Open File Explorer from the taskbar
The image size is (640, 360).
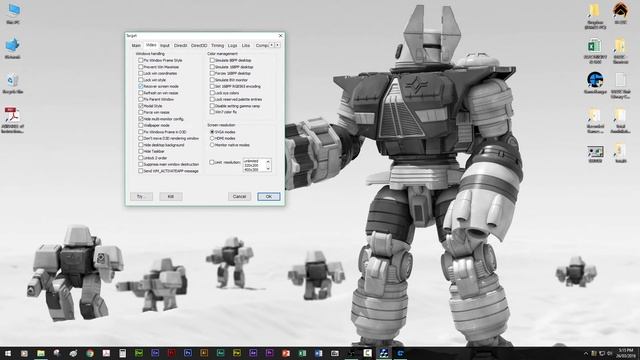tap(41, 353)
